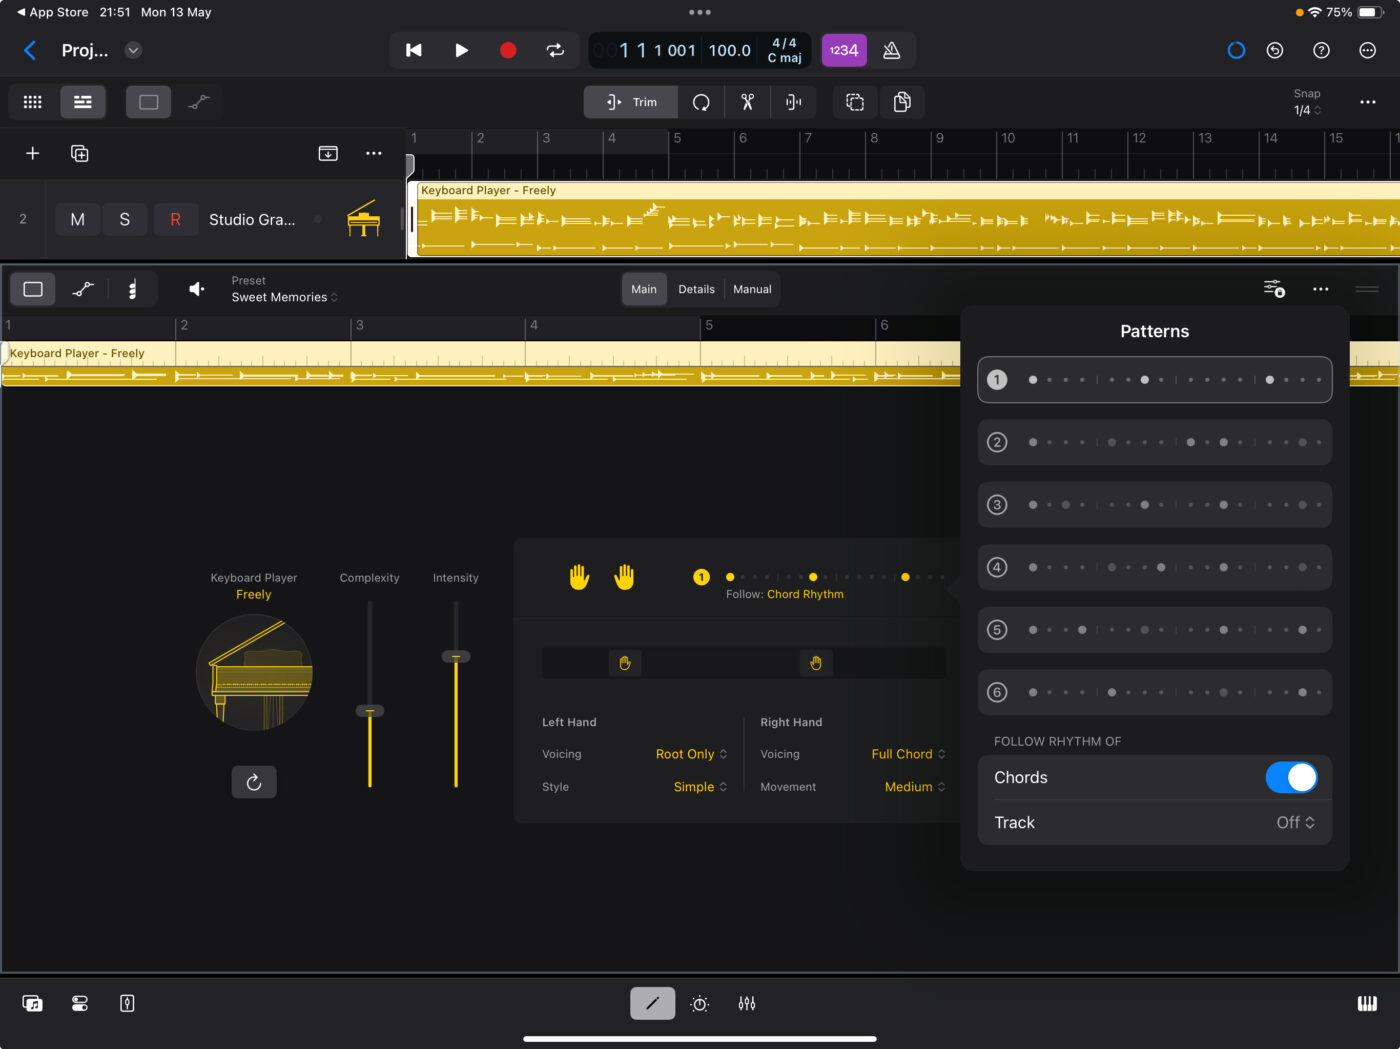The image size is (1400, 1049).
Task: Open the Sweet Memories preset menu
Action: click(285, 297)
